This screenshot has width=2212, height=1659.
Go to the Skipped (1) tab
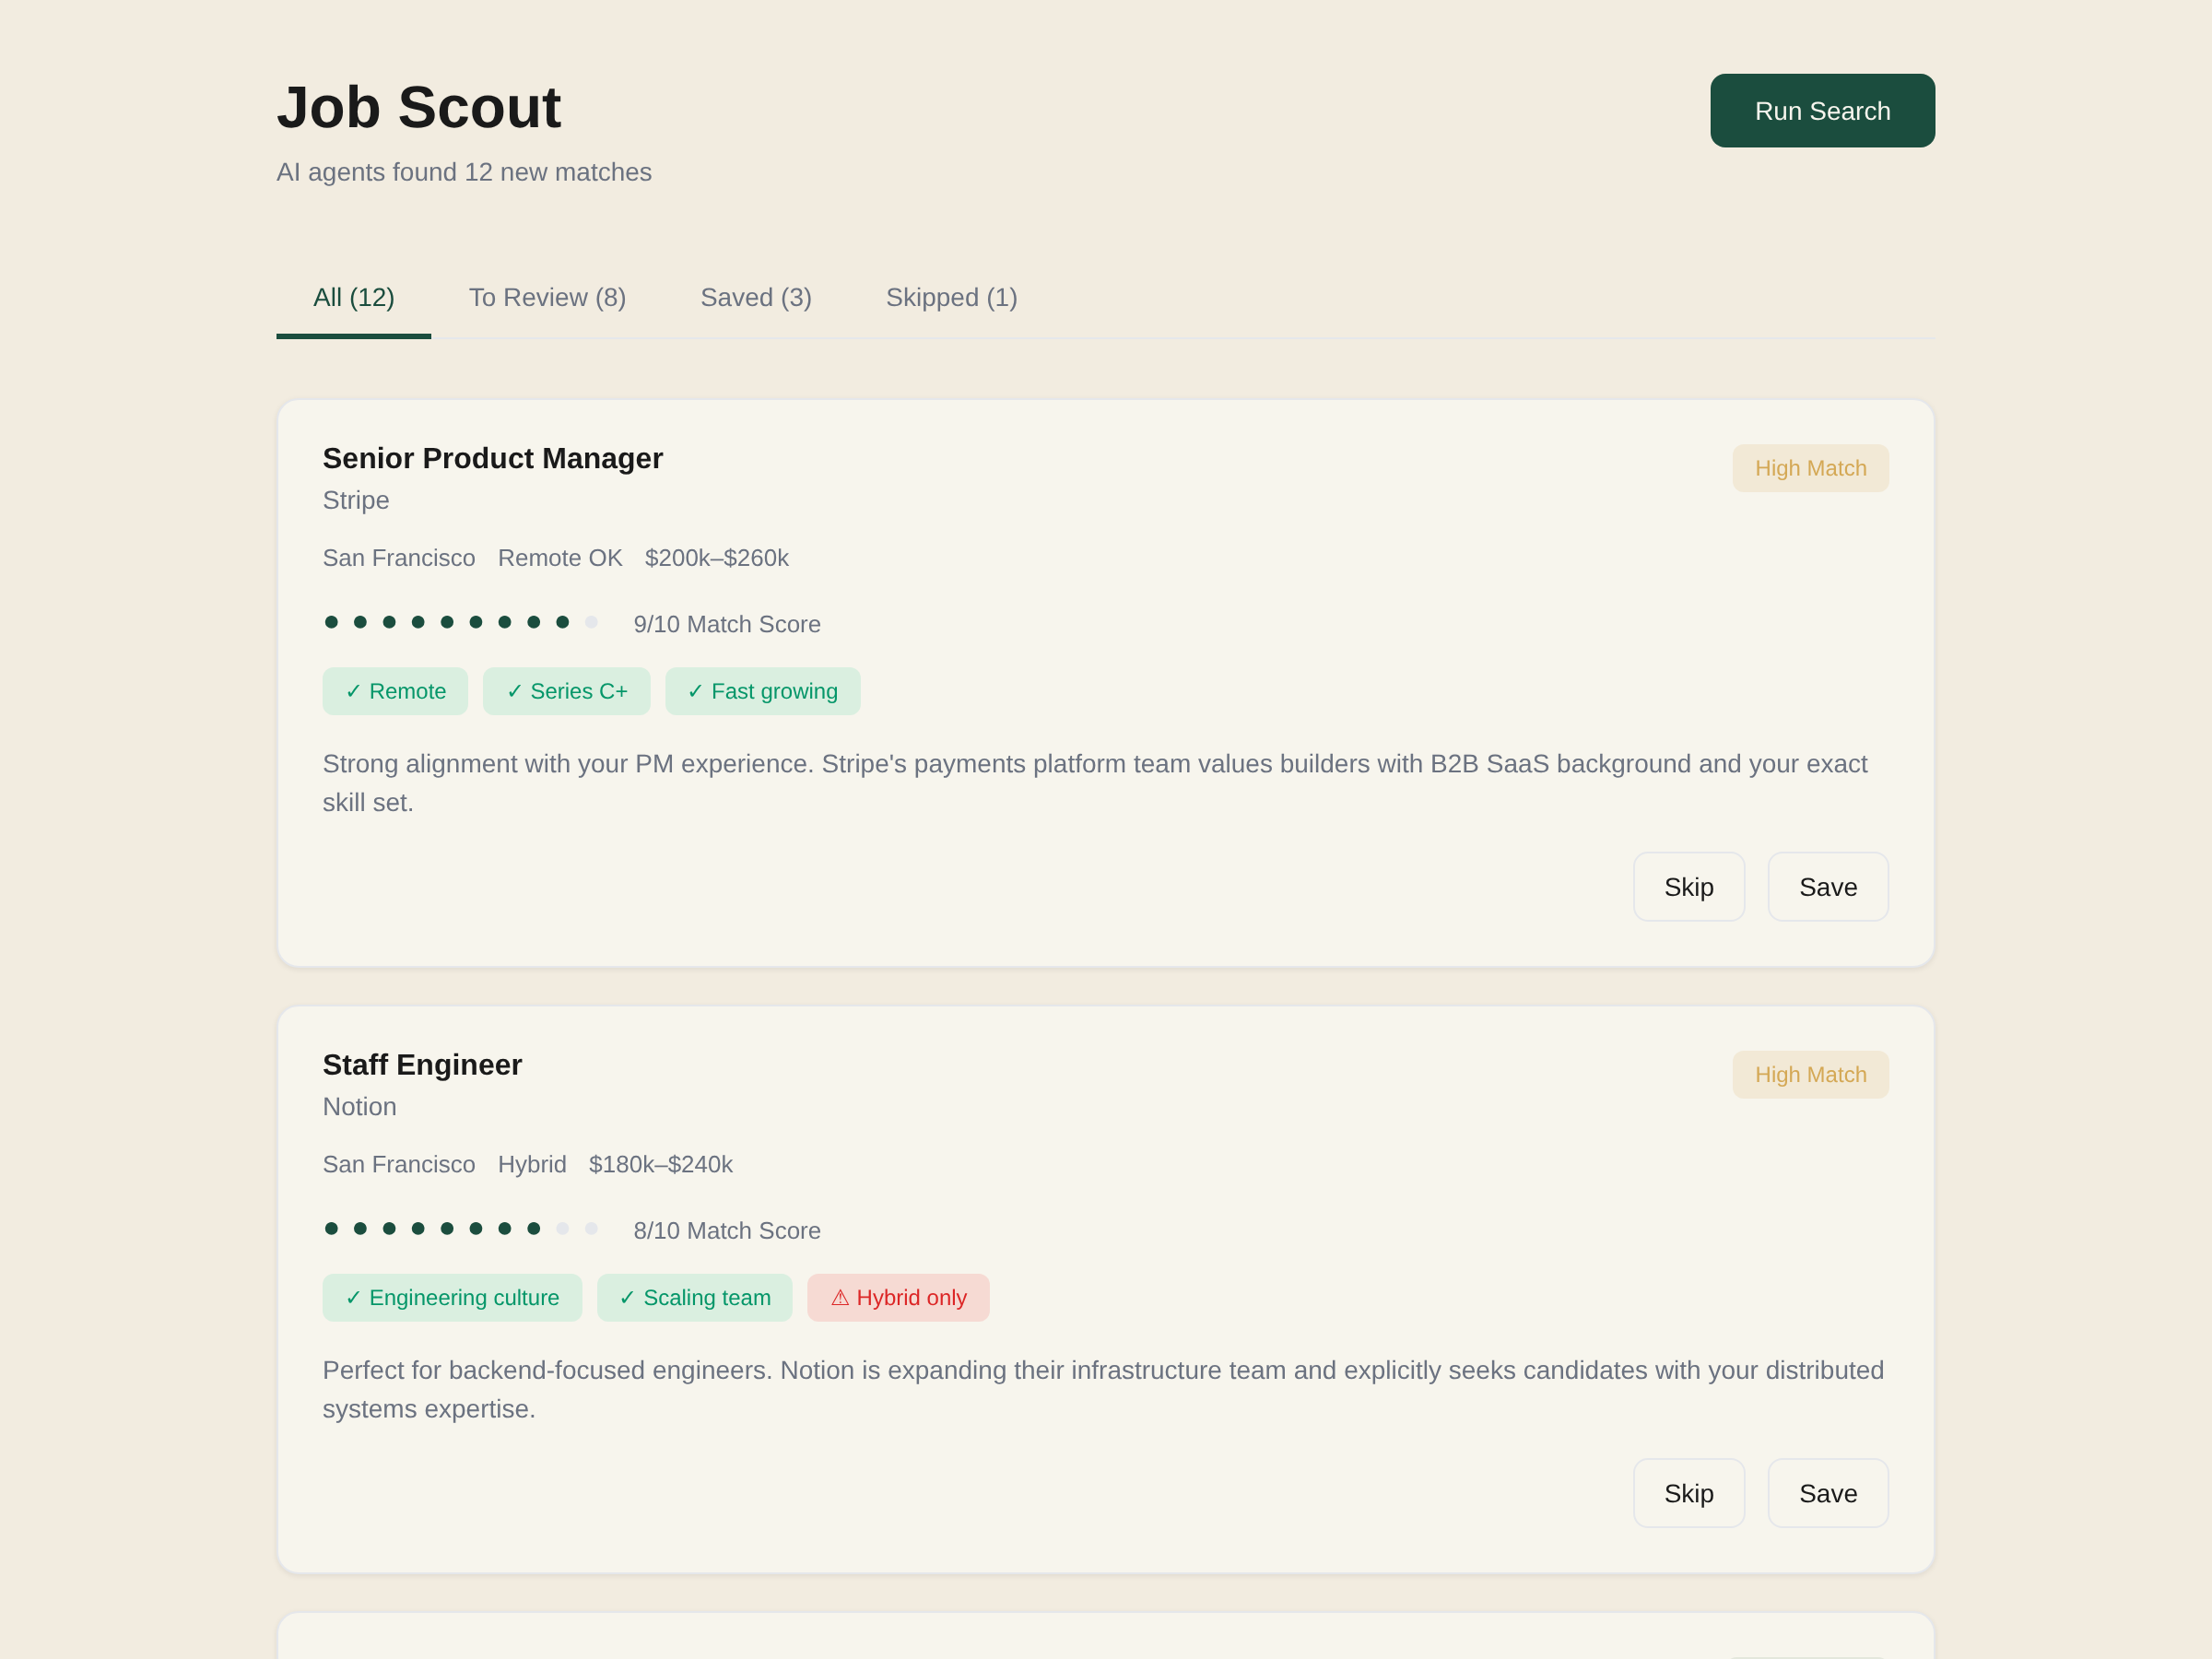(x=951, y=298)
